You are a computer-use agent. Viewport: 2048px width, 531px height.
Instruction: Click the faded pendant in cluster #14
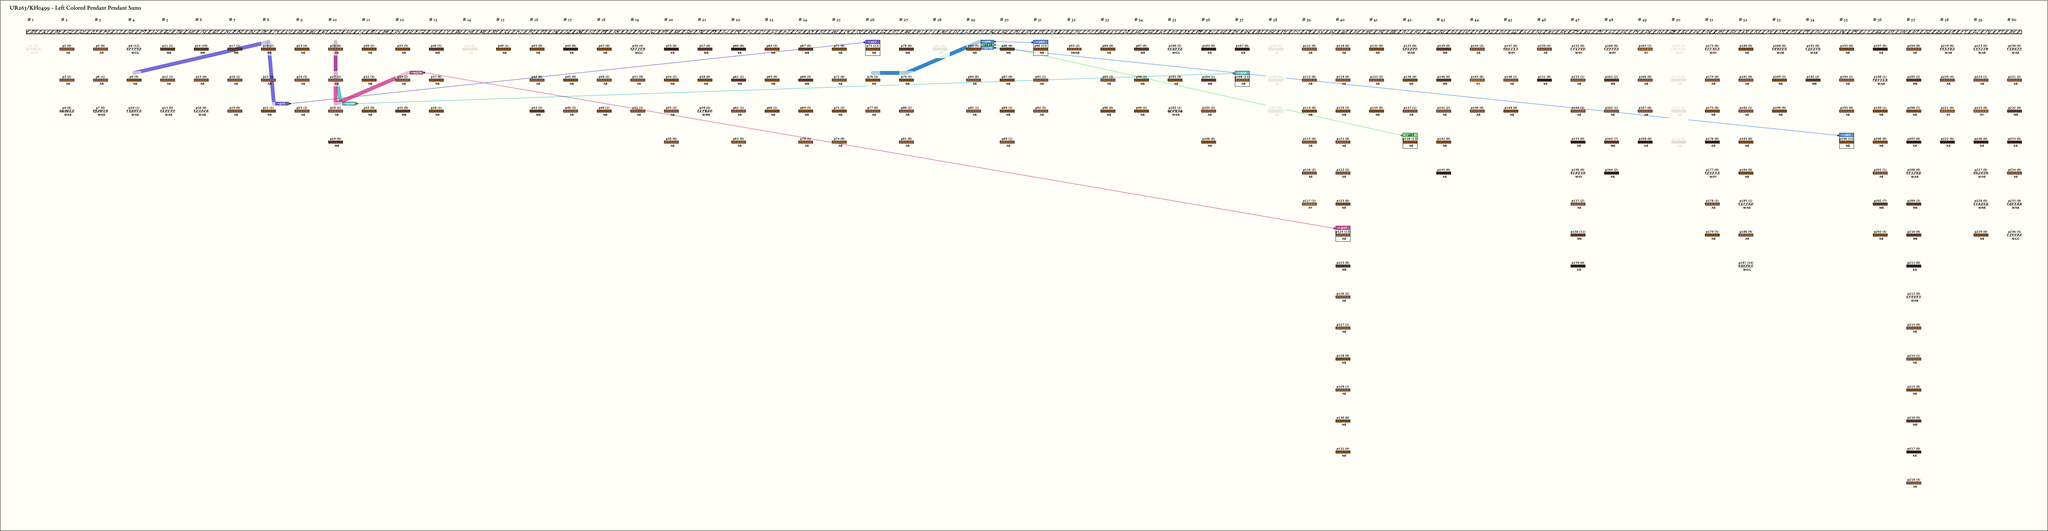pyautogui.click(x=469, y=48)
